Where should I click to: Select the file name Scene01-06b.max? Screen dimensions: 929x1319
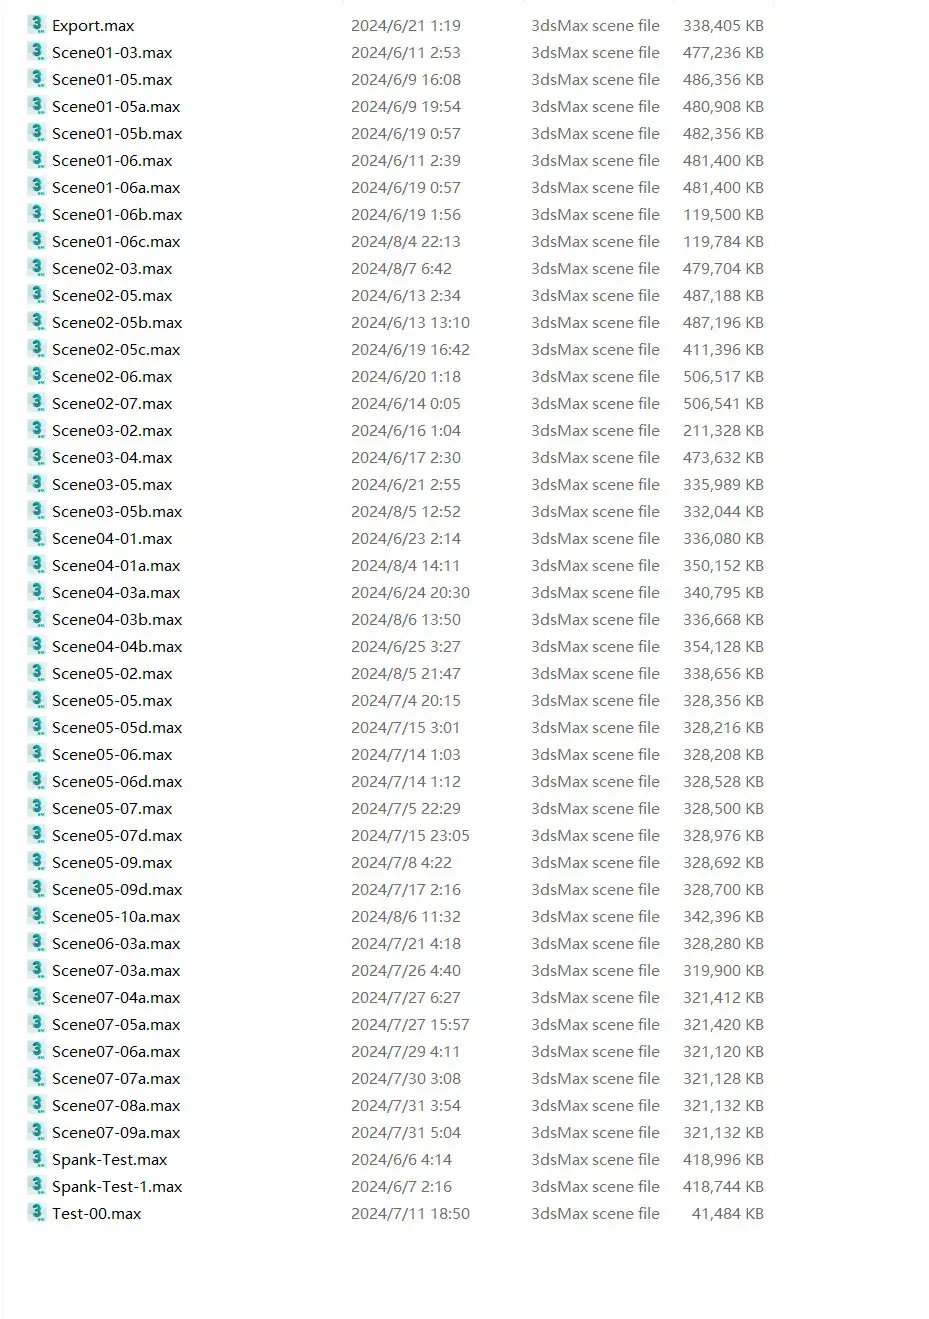click(x=117, y=215)
